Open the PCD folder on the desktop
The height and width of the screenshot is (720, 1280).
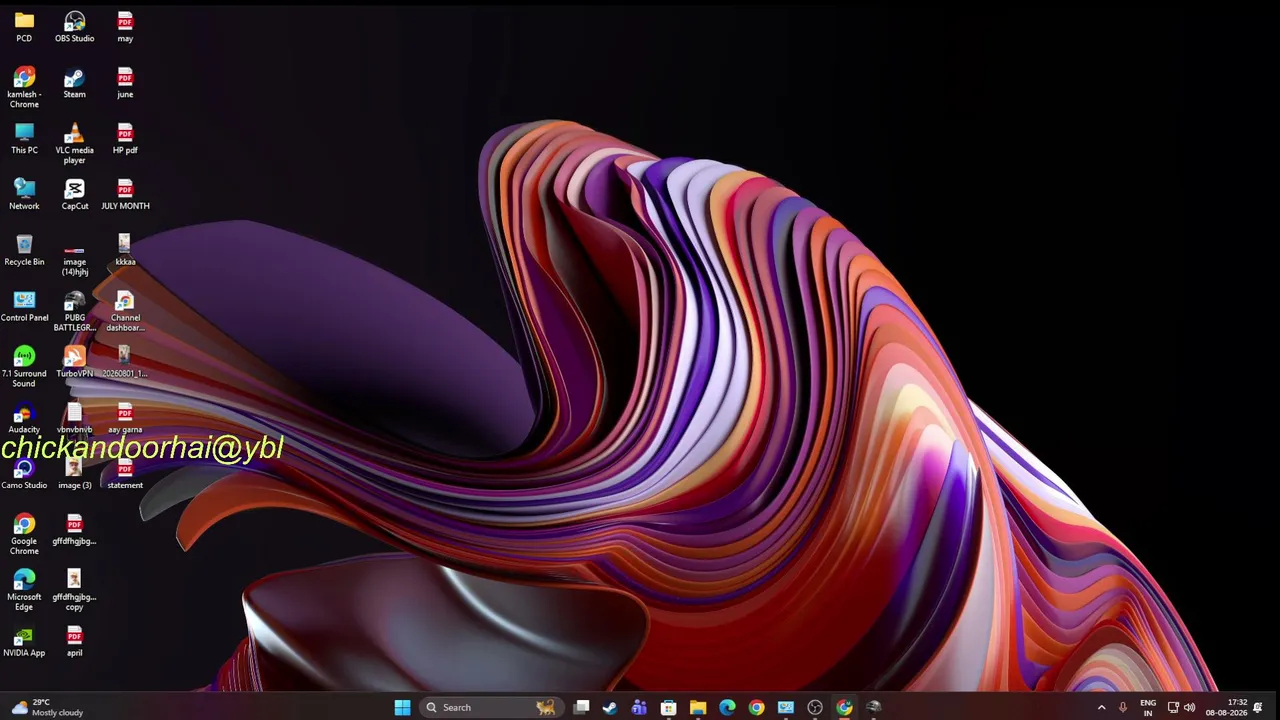point(24,27)
